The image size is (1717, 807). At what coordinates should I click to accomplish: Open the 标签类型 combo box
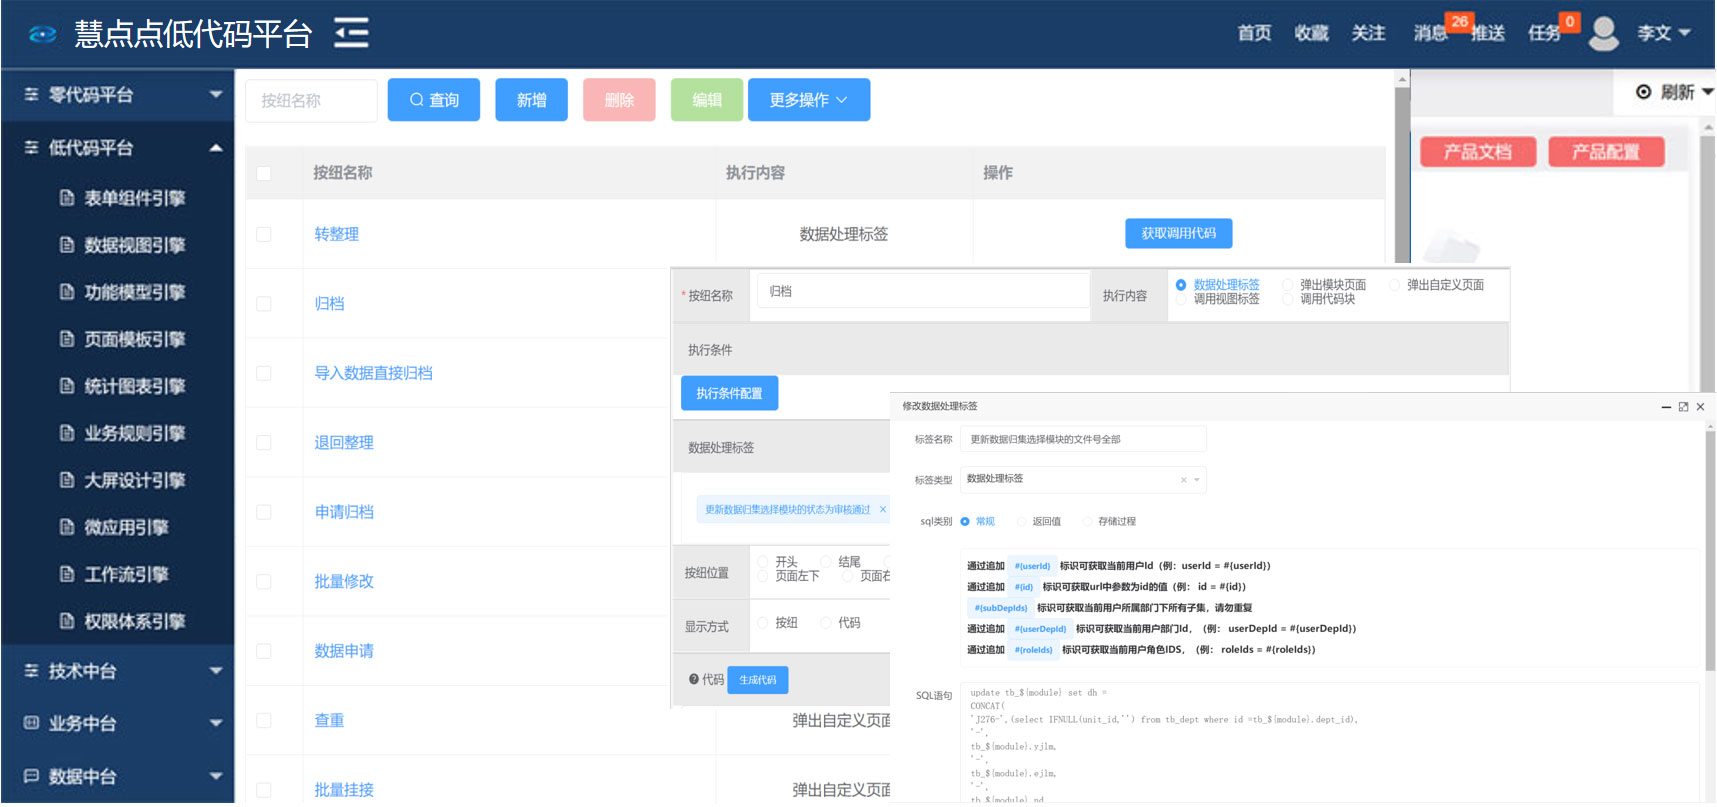[1083, 480]
